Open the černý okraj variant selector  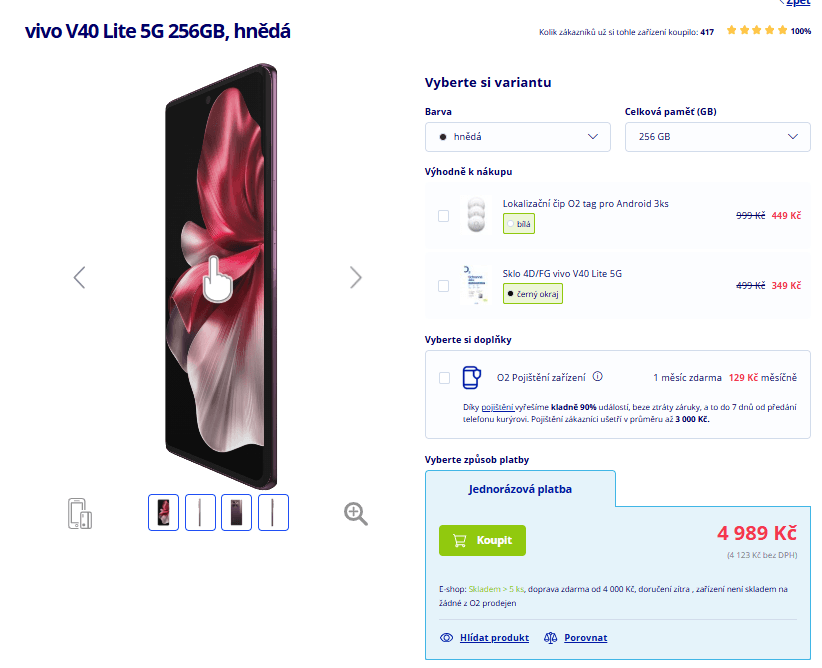(x=533, y=294)
